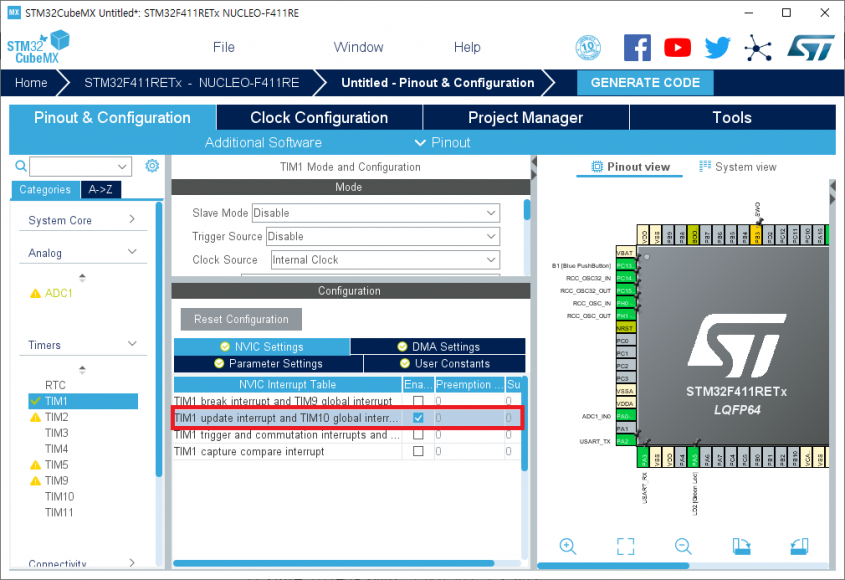Open the Clock Source dropdown
The width and height of the screenshot is (845, 580).
385,260
